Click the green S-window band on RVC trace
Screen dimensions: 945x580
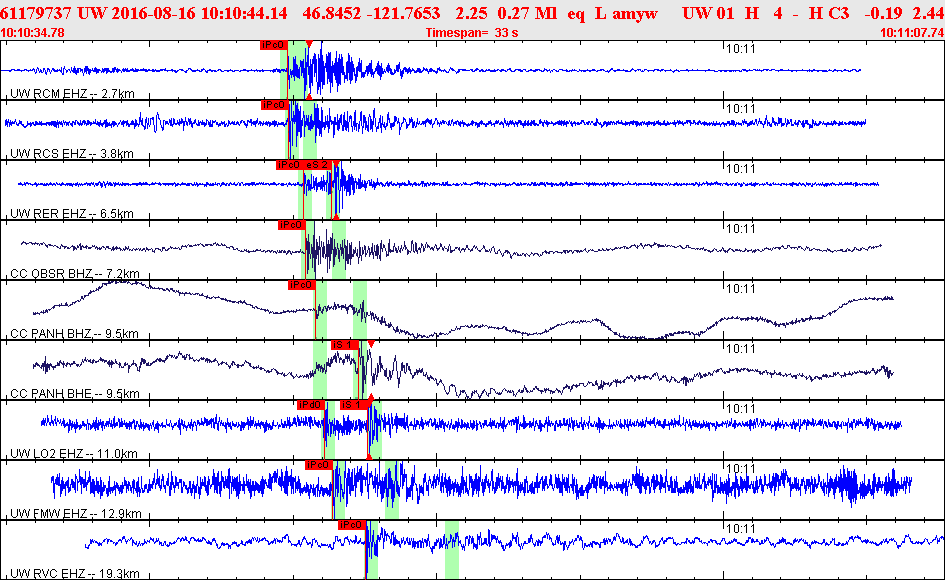click(452, 550)
